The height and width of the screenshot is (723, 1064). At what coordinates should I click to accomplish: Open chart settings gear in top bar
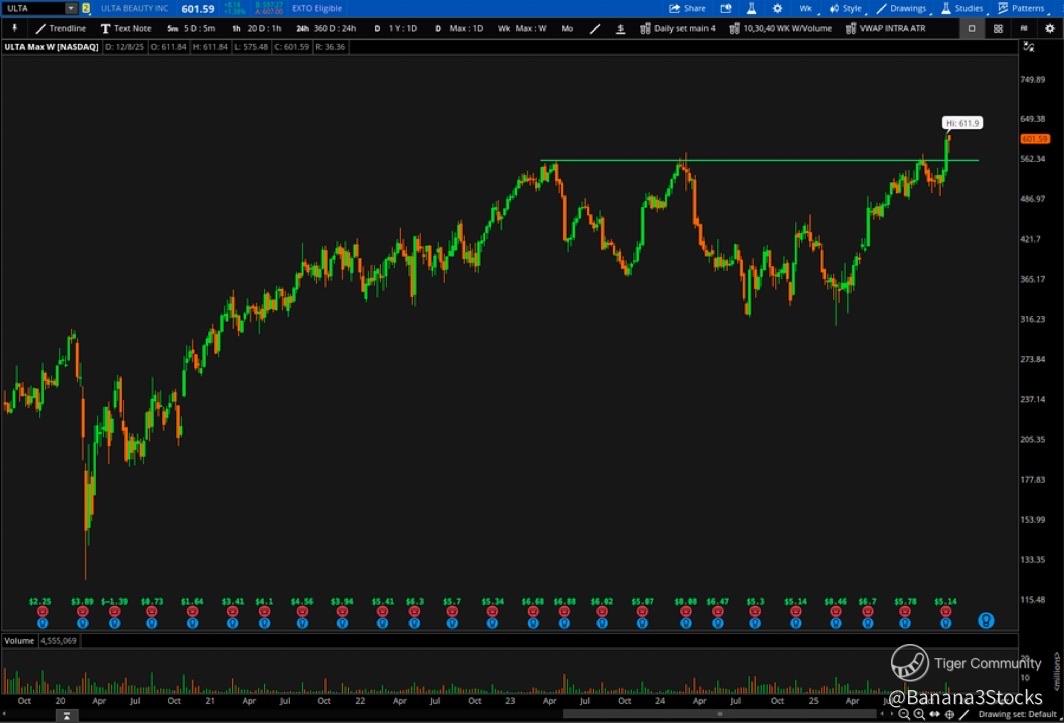tap(778, 8)
